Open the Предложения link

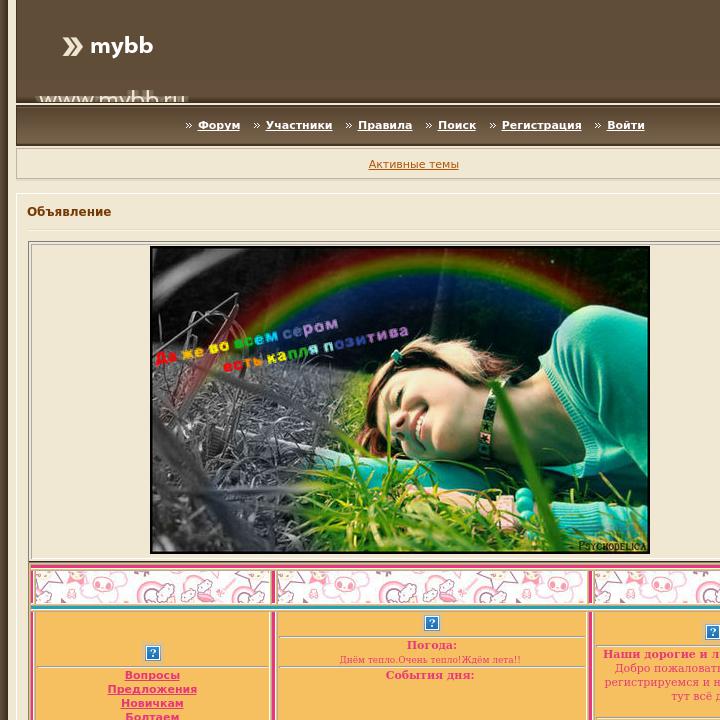click(152, 689)
